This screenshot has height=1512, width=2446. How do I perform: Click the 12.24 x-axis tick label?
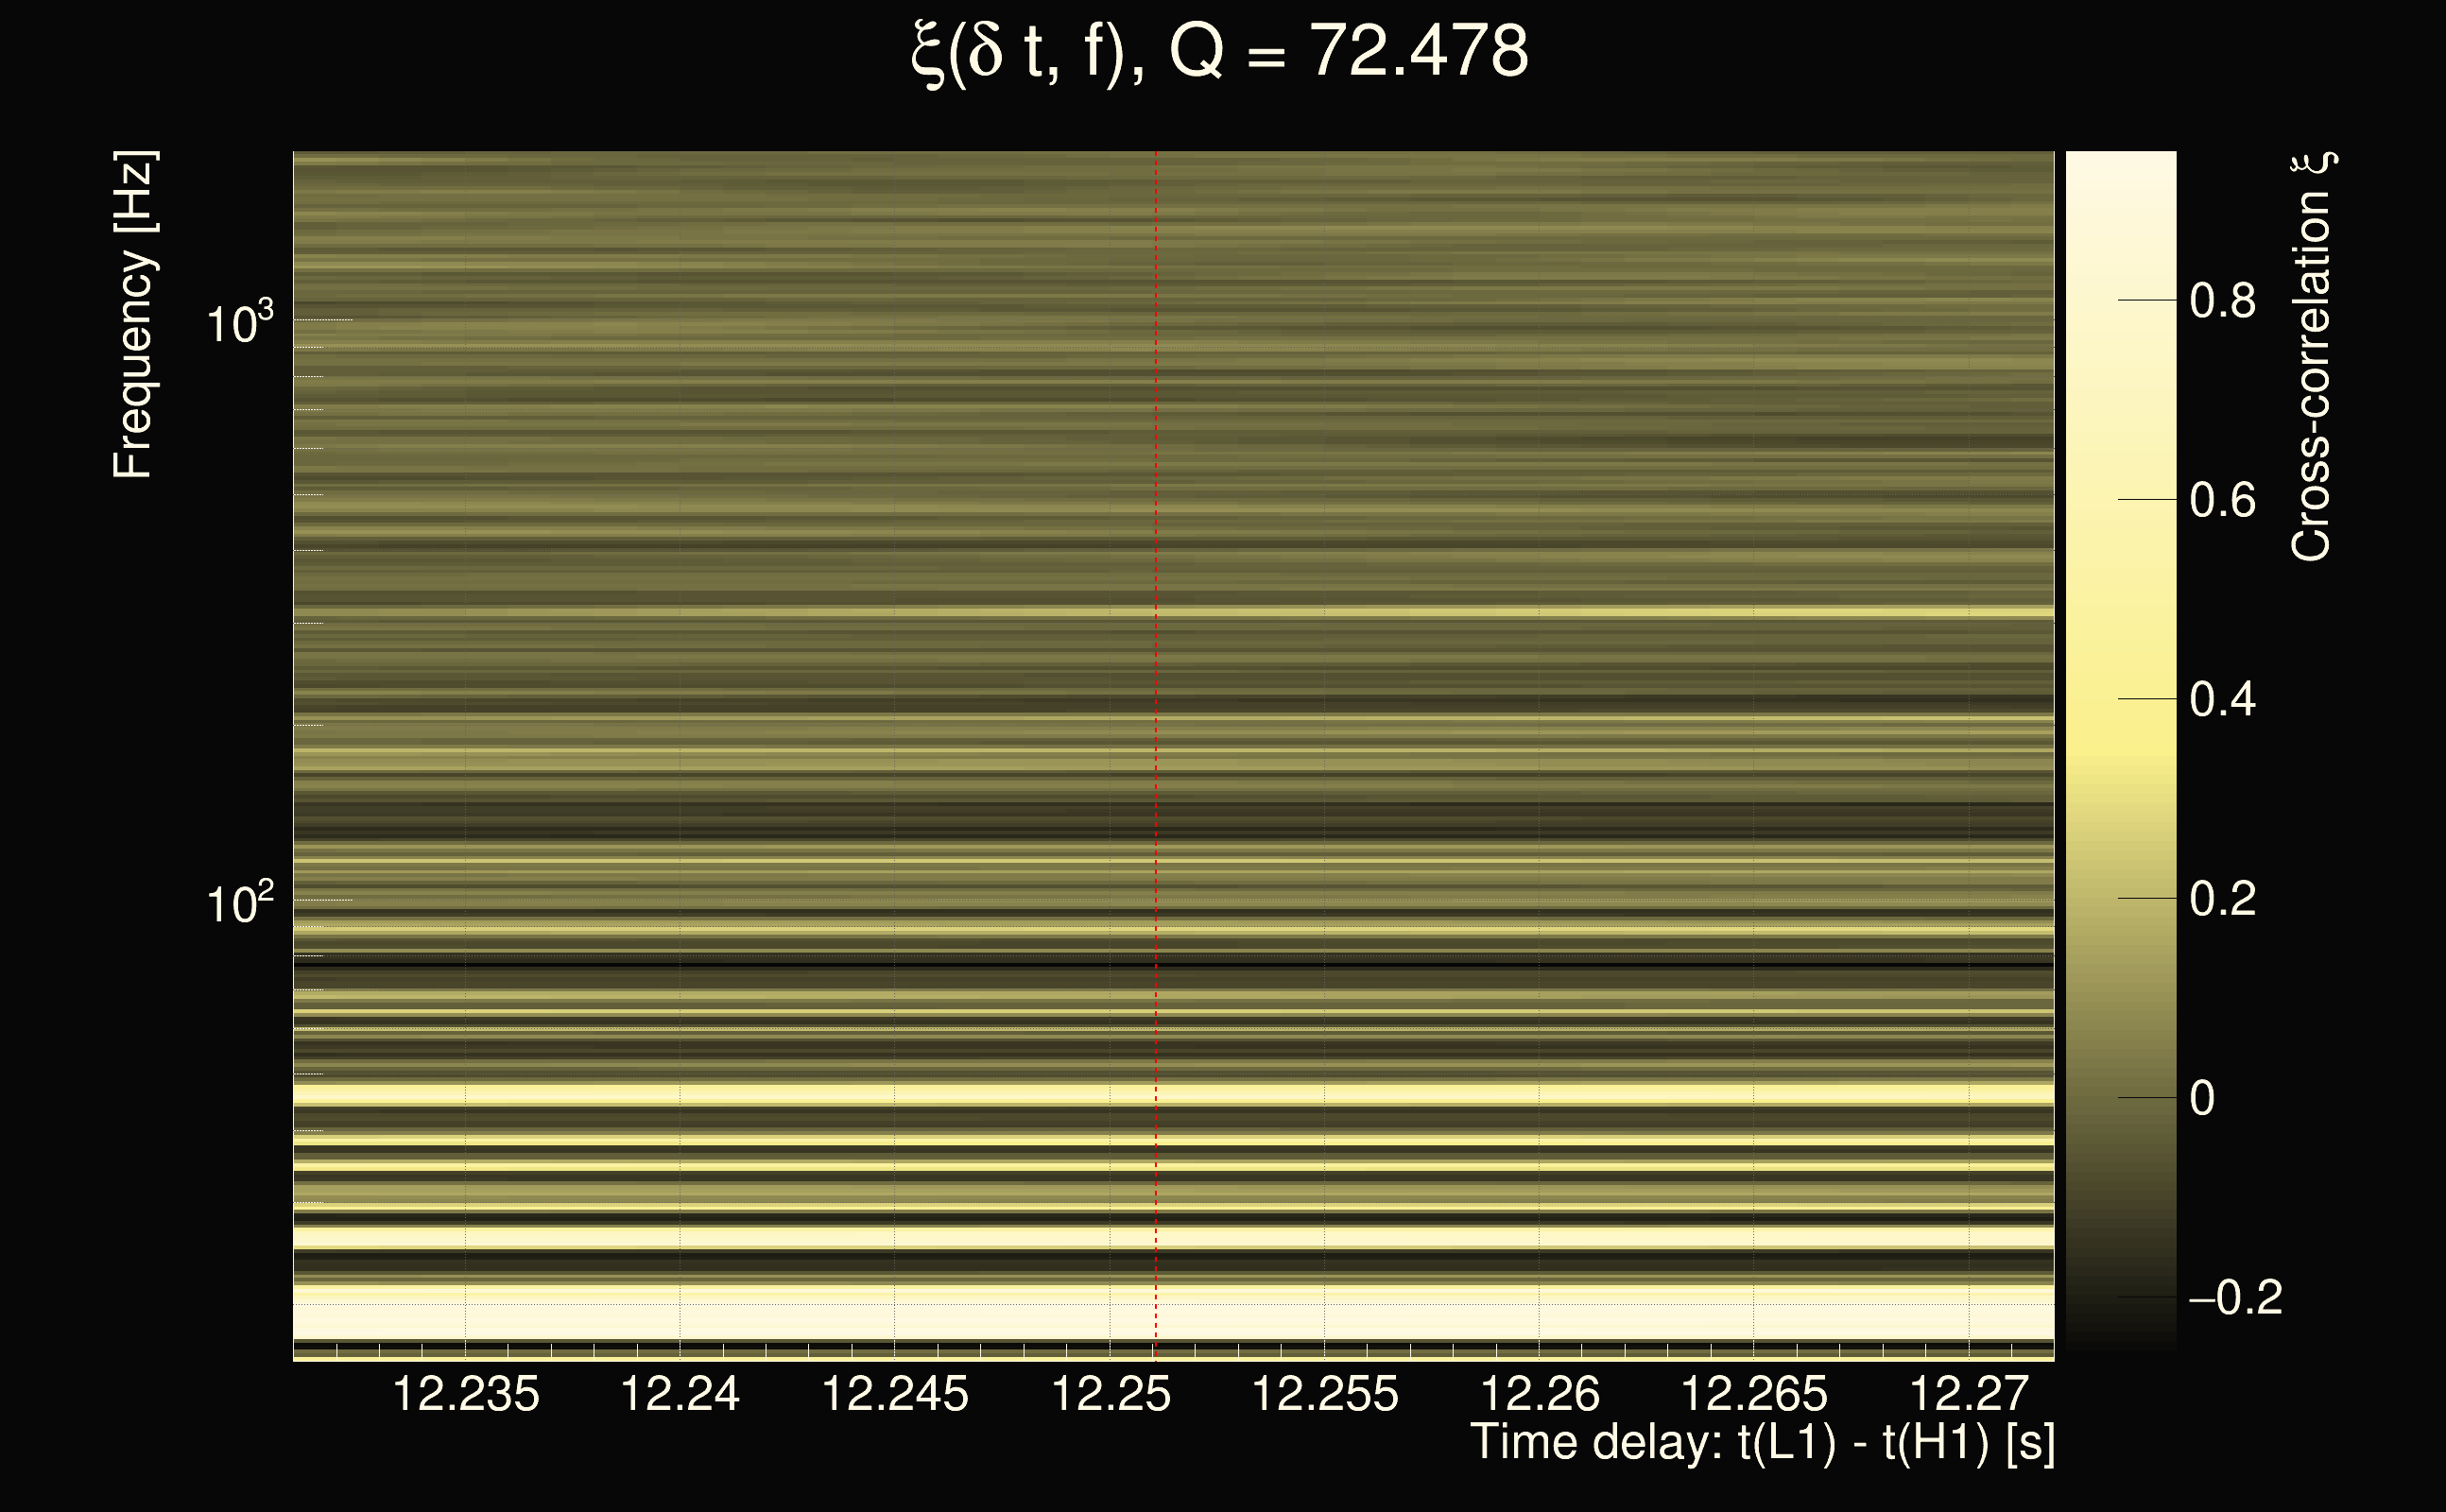tap(680, 1394)
